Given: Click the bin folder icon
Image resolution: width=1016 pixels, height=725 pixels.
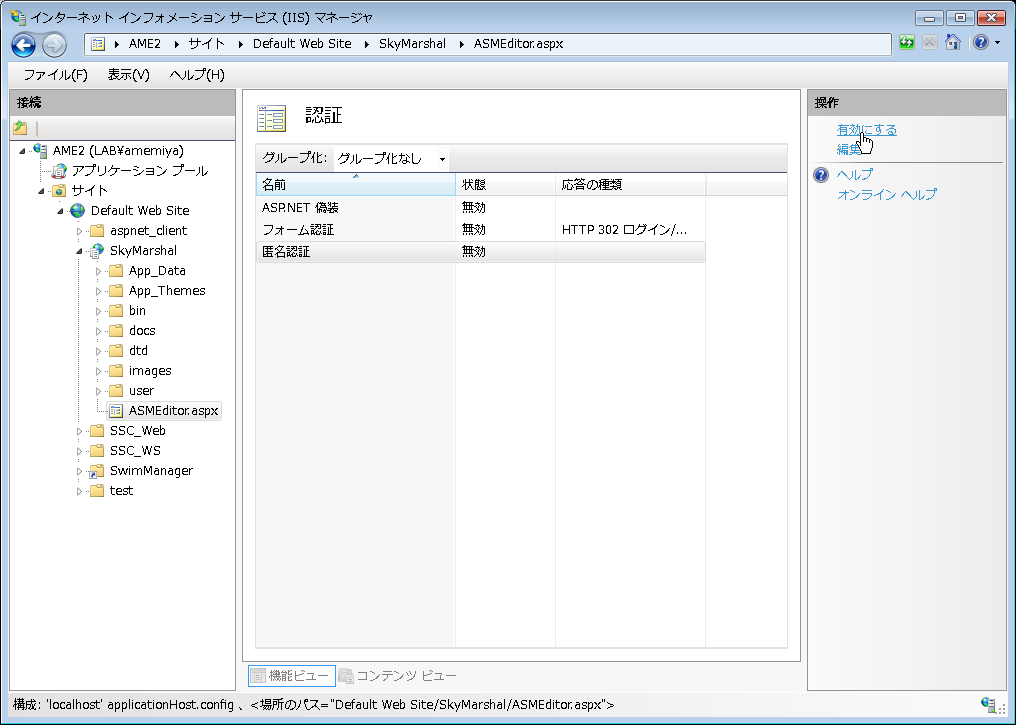Looking at the screenshot, I should point(116,311).
